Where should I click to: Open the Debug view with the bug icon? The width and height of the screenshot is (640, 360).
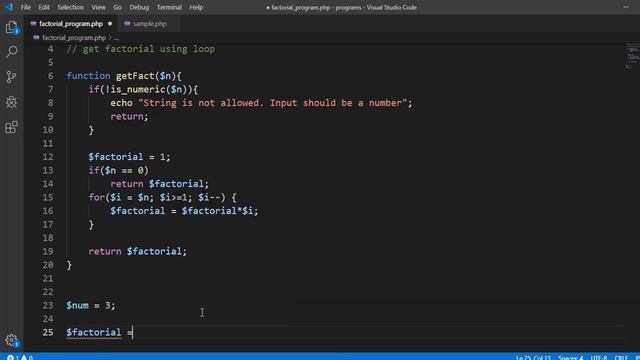tap(11, 102)
